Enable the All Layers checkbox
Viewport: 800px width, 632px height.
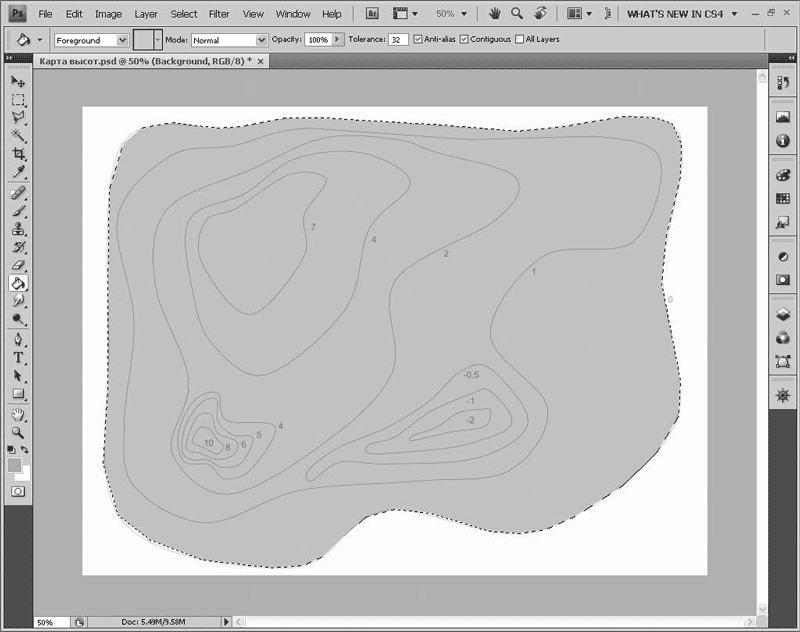[x=518, y=39]
